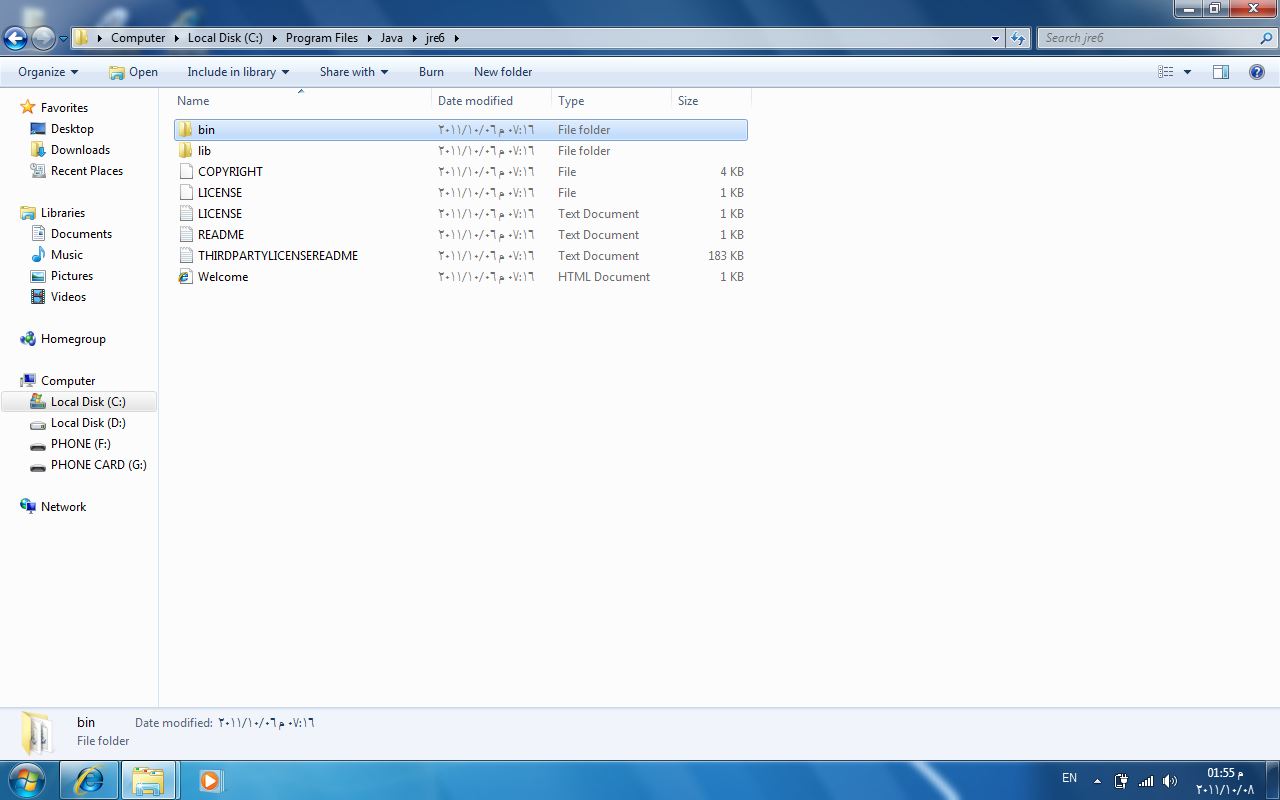This screenshot has width=1280, height=800.
Task: Open the view options dropdown arrow
Action: click(x=1187, y=72)
